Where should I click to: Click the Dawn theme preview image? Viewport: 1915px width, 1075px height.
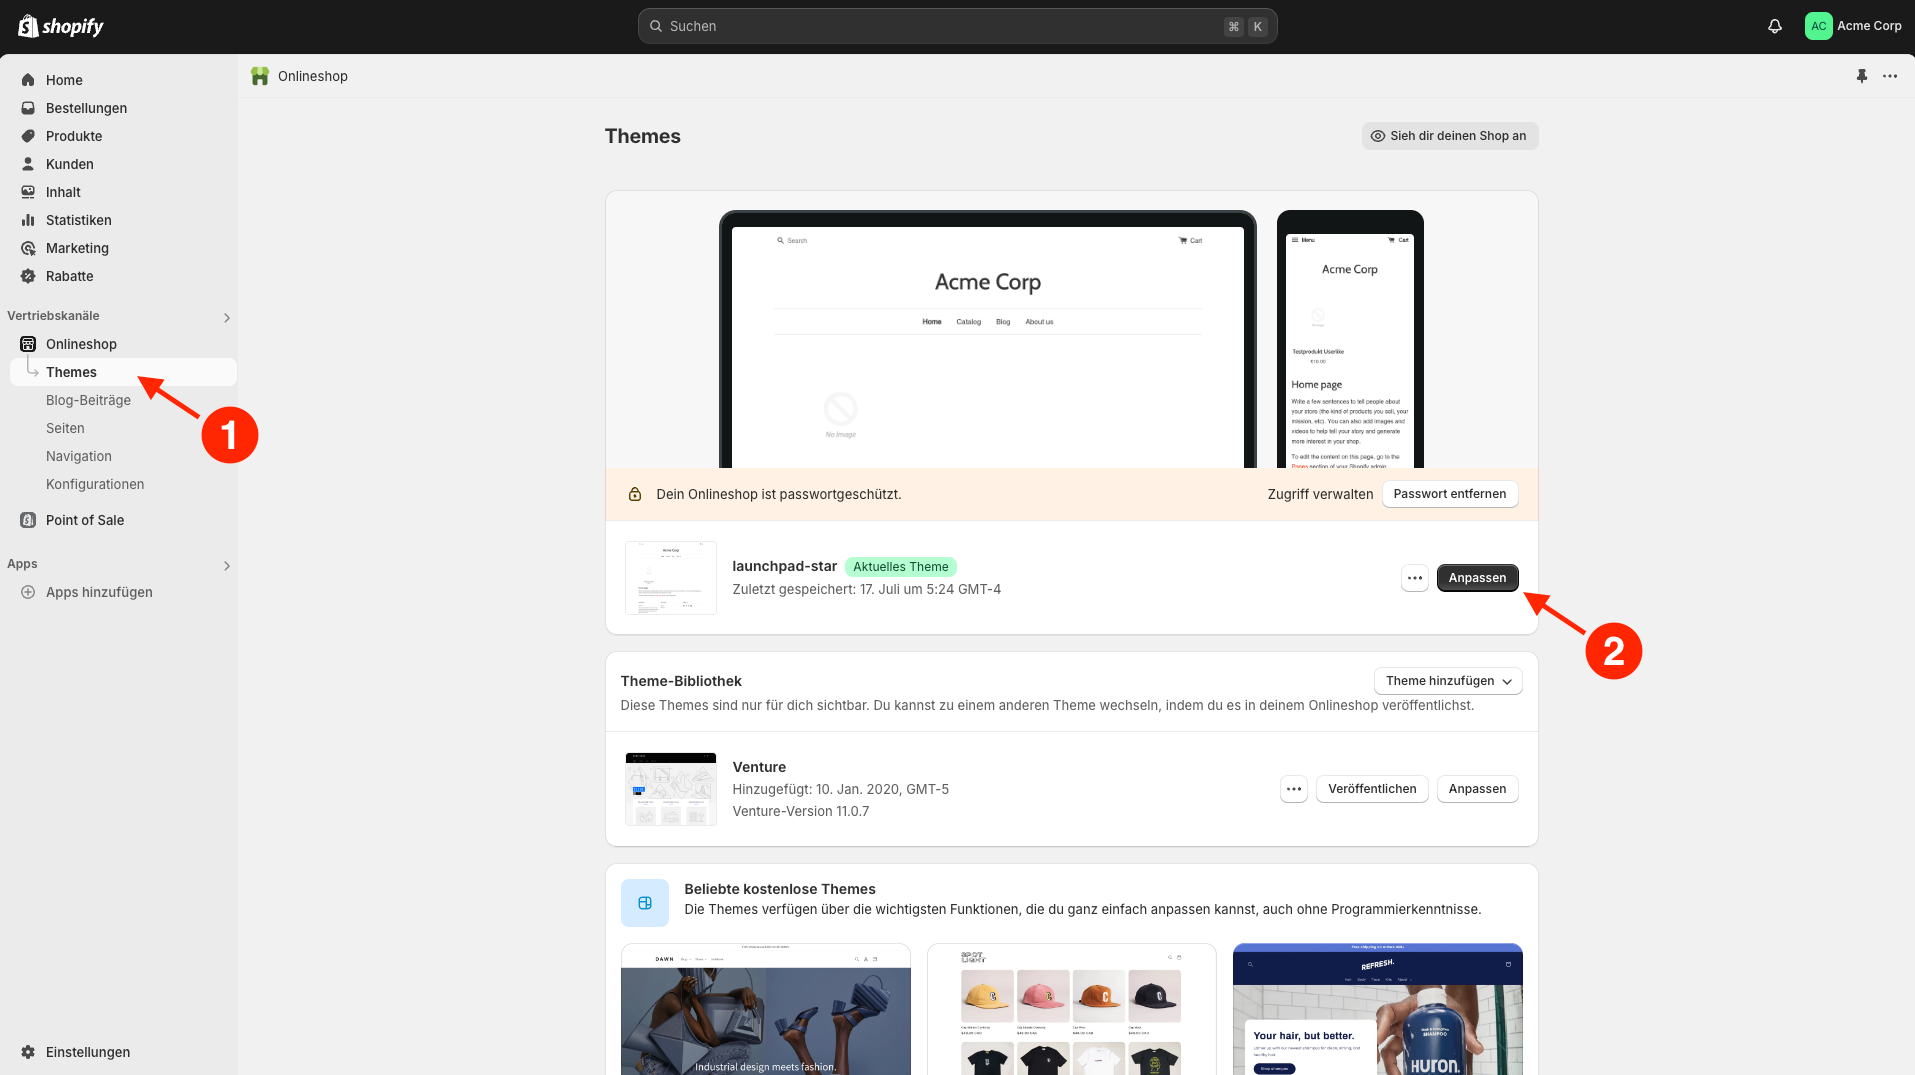(x=765, y=1009)
